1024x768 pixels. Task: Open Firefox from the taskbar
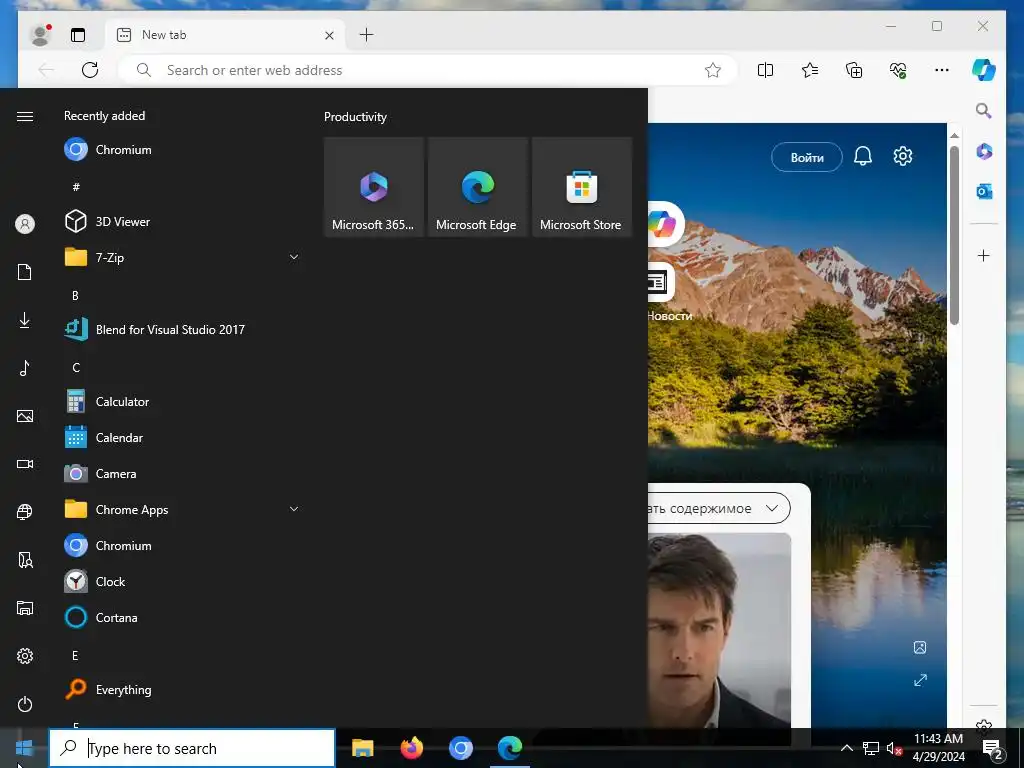coord(411,748)
